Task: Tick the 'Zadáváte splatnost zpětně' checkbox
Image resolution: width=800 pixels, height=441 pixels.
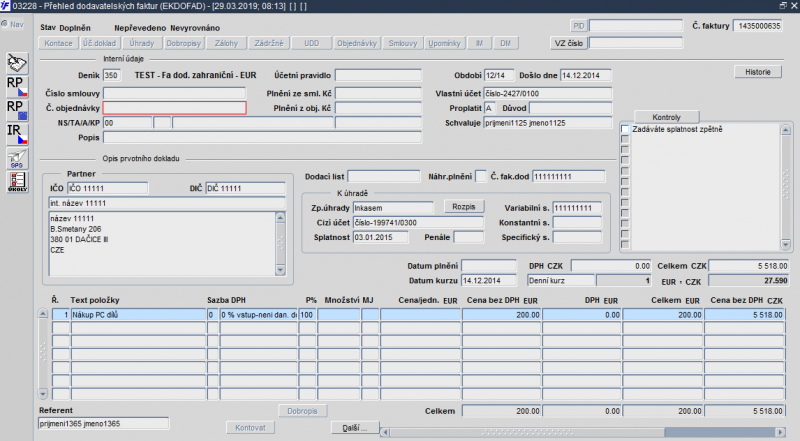Action: coord(625,129)
